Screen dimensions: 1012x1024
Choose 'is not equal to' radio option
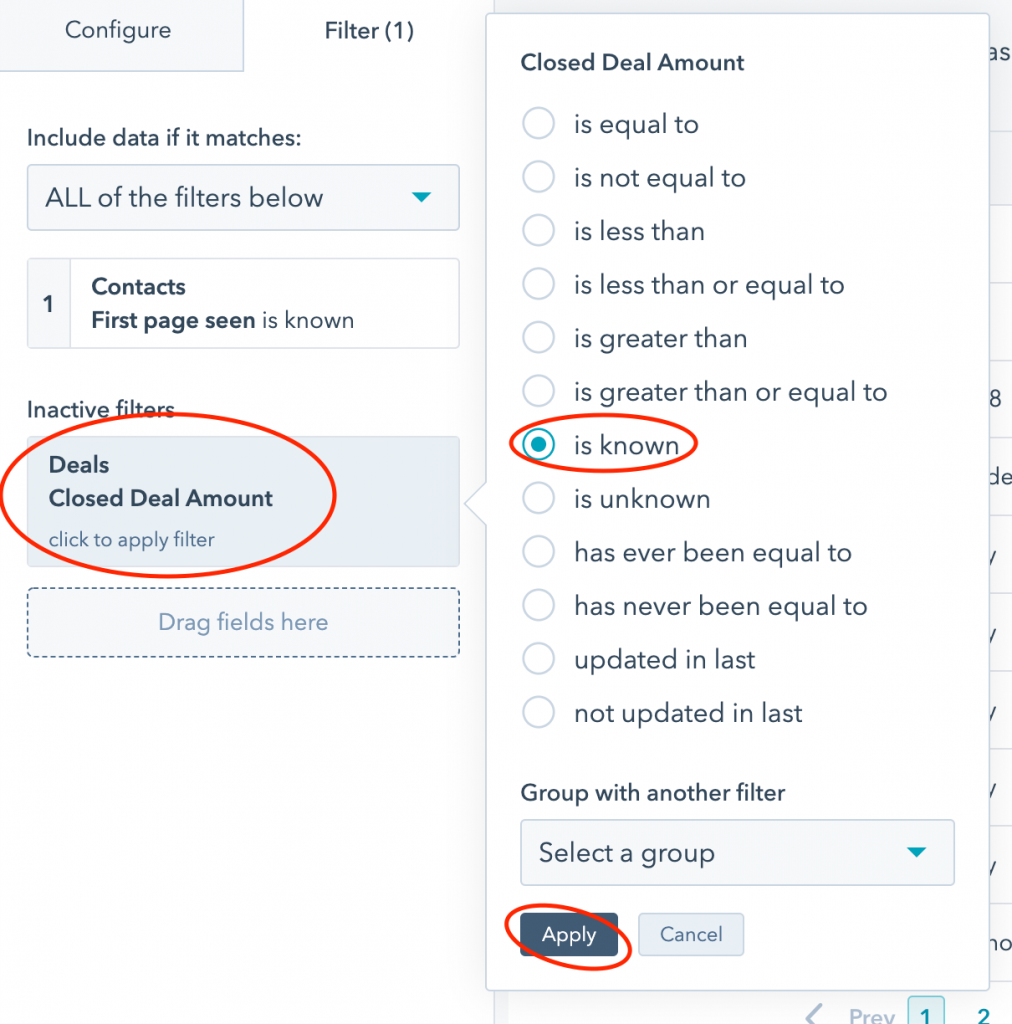tap(539, 178)
